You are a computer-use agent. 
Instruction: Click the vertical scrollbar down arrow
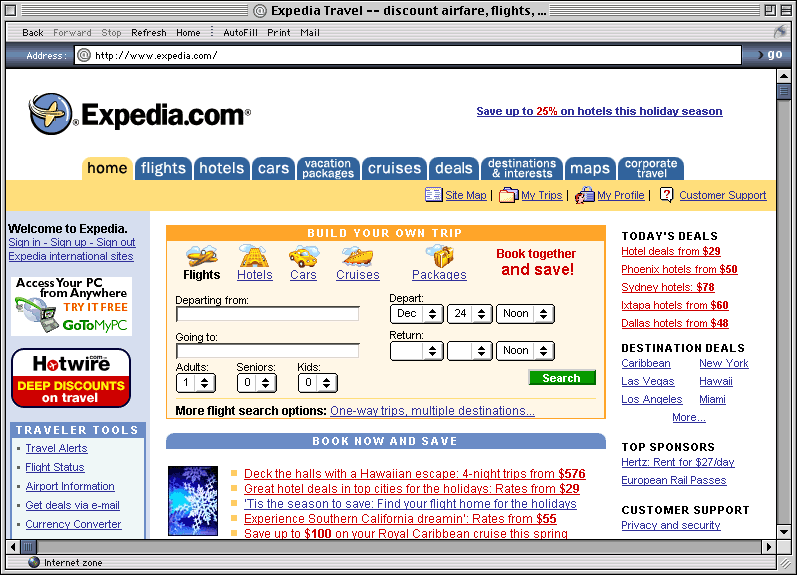pyautogui.click(x=785, y=531)
